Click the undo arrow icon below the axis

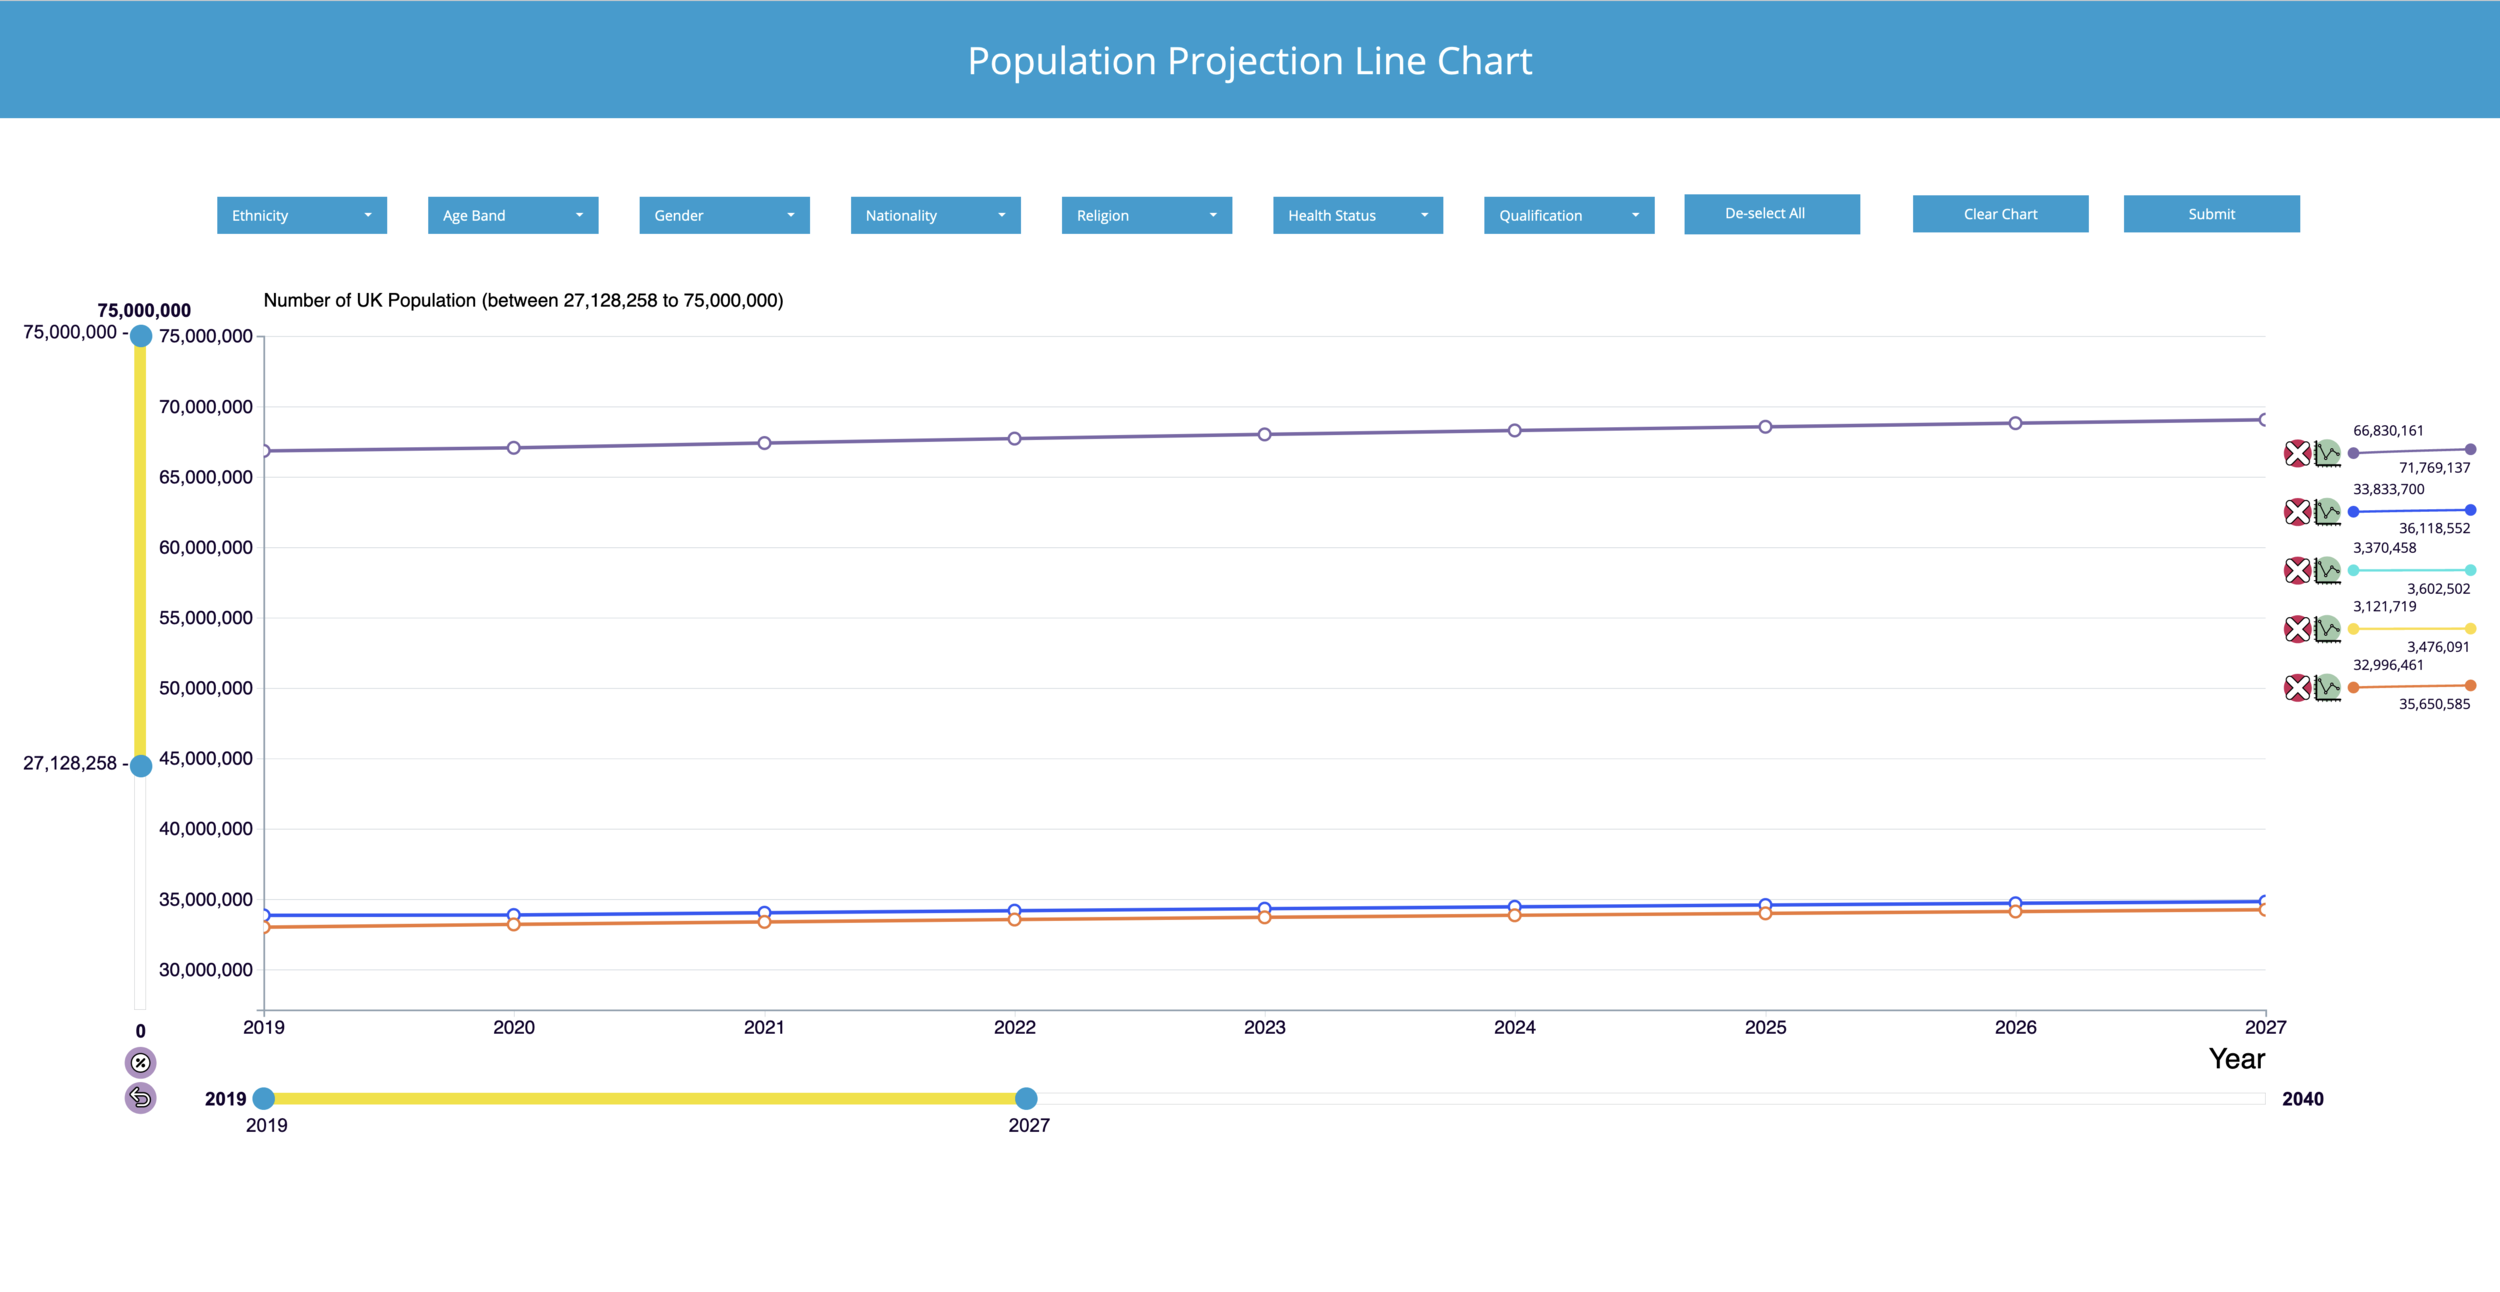click(x=140, y=1098)
